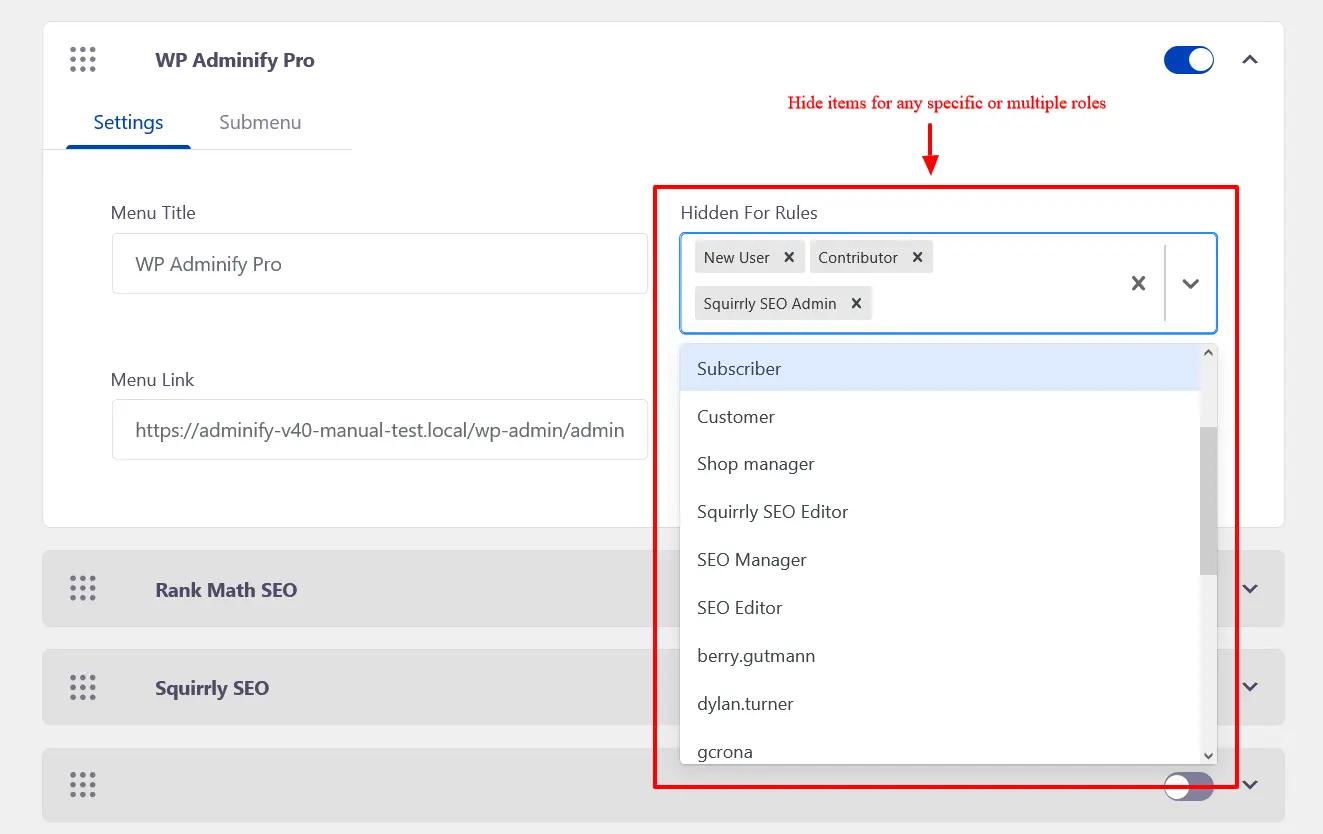Expand the Squirrly SEO section
This screenshot has width=1323, height=834.
[1249, 687]
